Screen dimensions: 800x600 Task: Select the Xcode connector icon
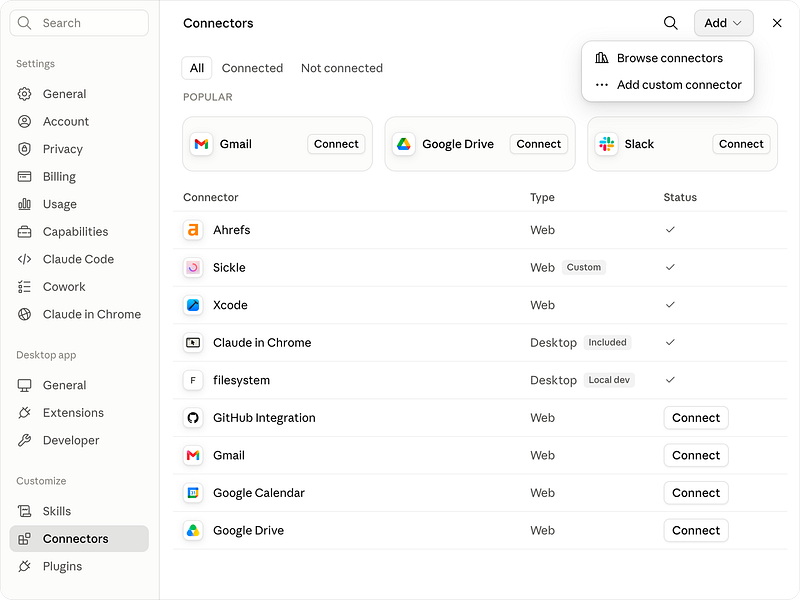pyautogui.click(x=193, y=305)
